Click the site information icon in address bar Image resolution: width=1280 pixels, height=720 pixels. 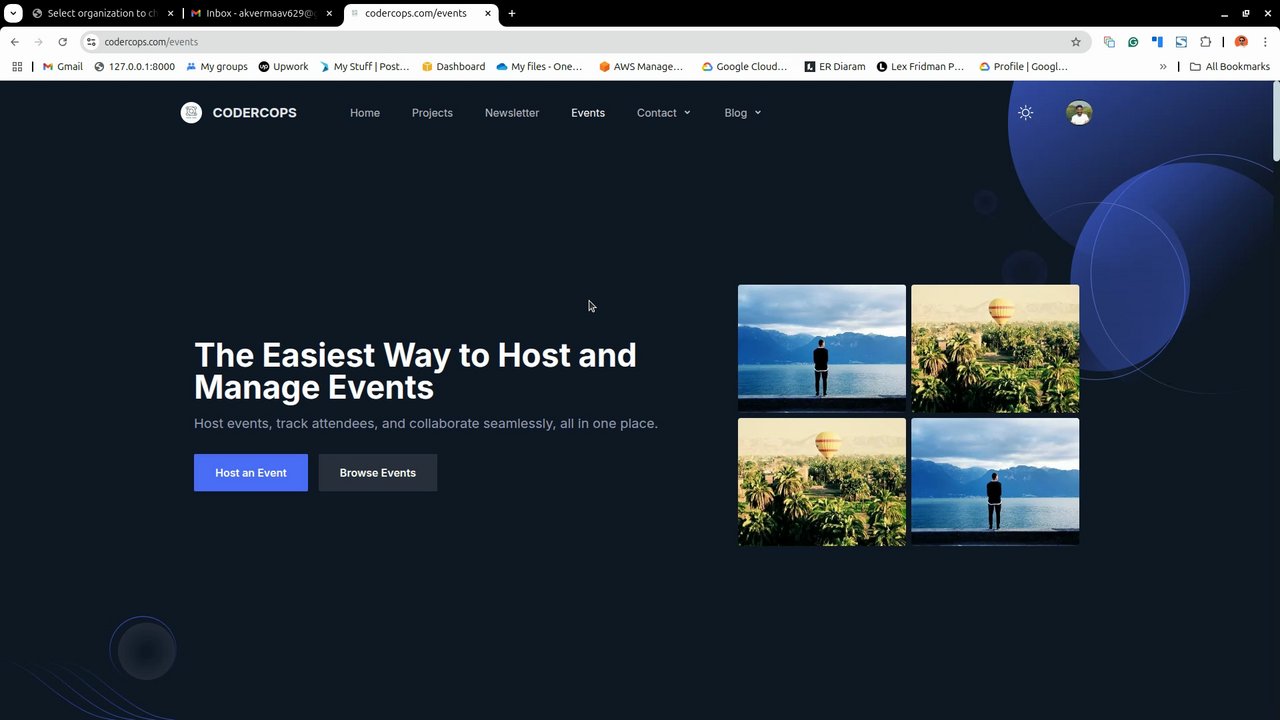tap(91, 42)
